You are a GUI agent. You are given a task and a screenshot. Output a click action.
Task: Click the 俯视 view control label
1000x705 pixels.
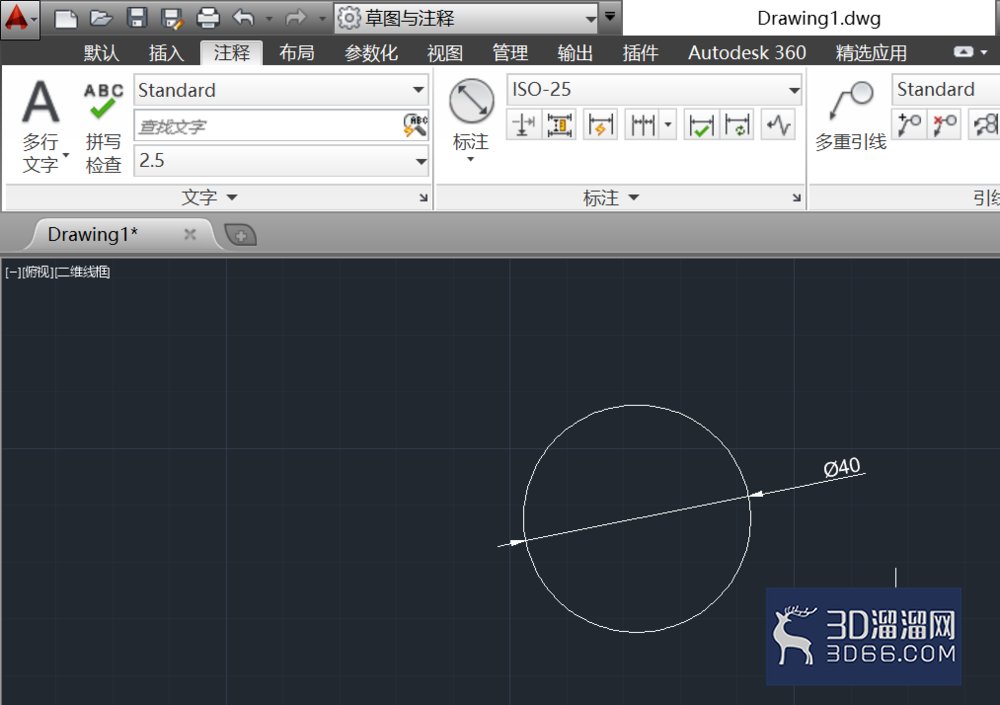click(38, 272)
